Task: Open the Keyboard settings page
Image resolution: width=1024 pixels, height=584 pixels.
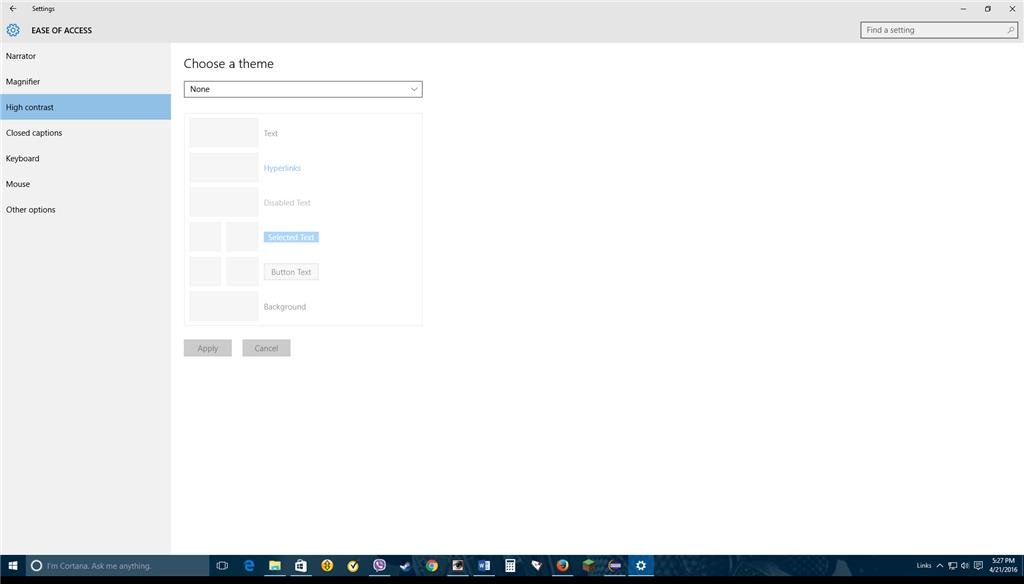Action: click(x=23, y=159)
